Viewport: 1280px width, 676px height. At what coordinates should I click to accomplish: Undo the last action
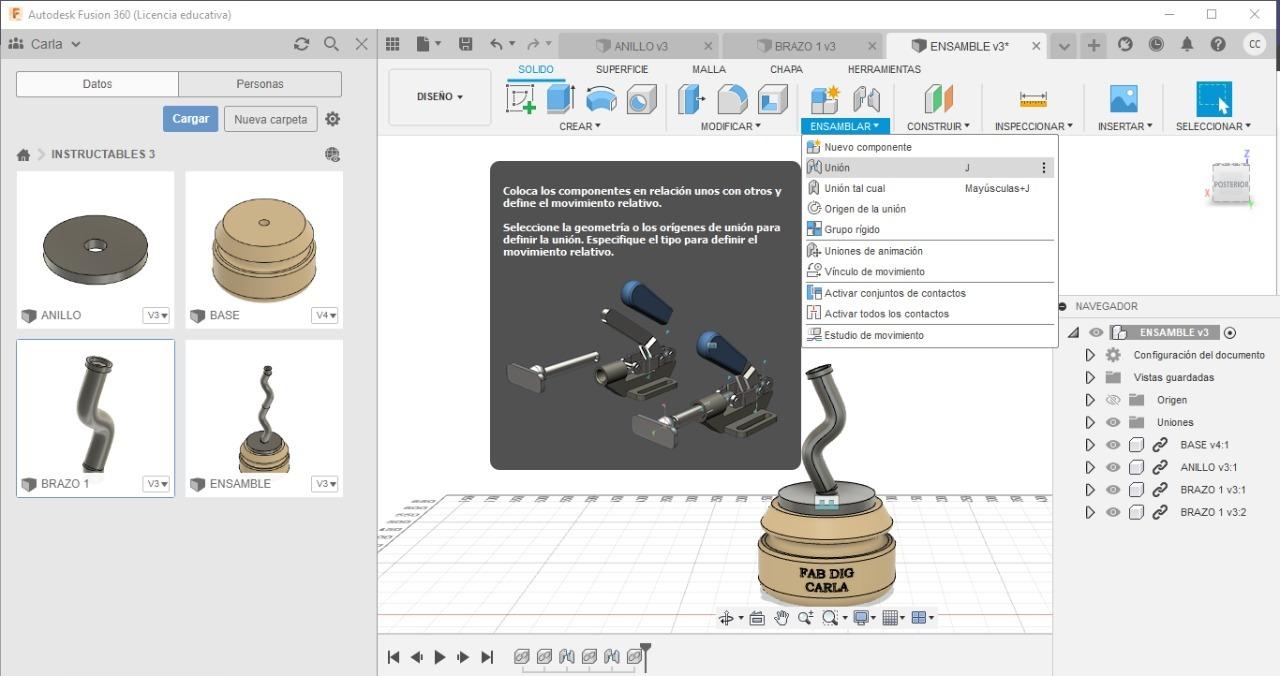tap(496, 44)
